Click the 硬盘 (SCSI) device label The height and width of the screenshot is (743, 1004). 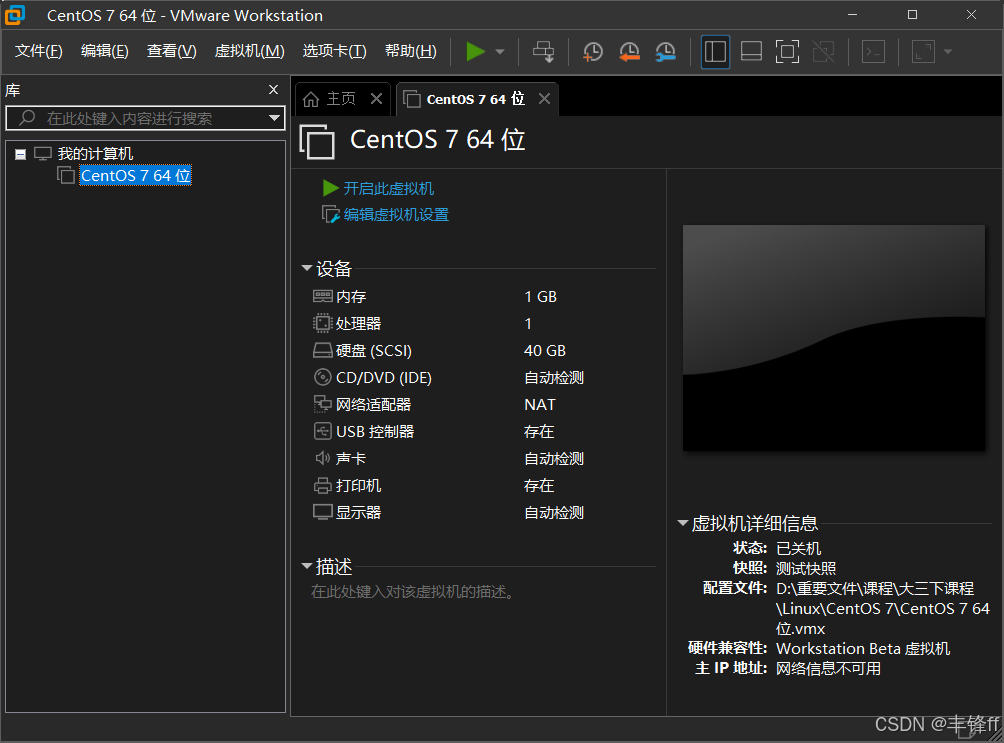374,350
